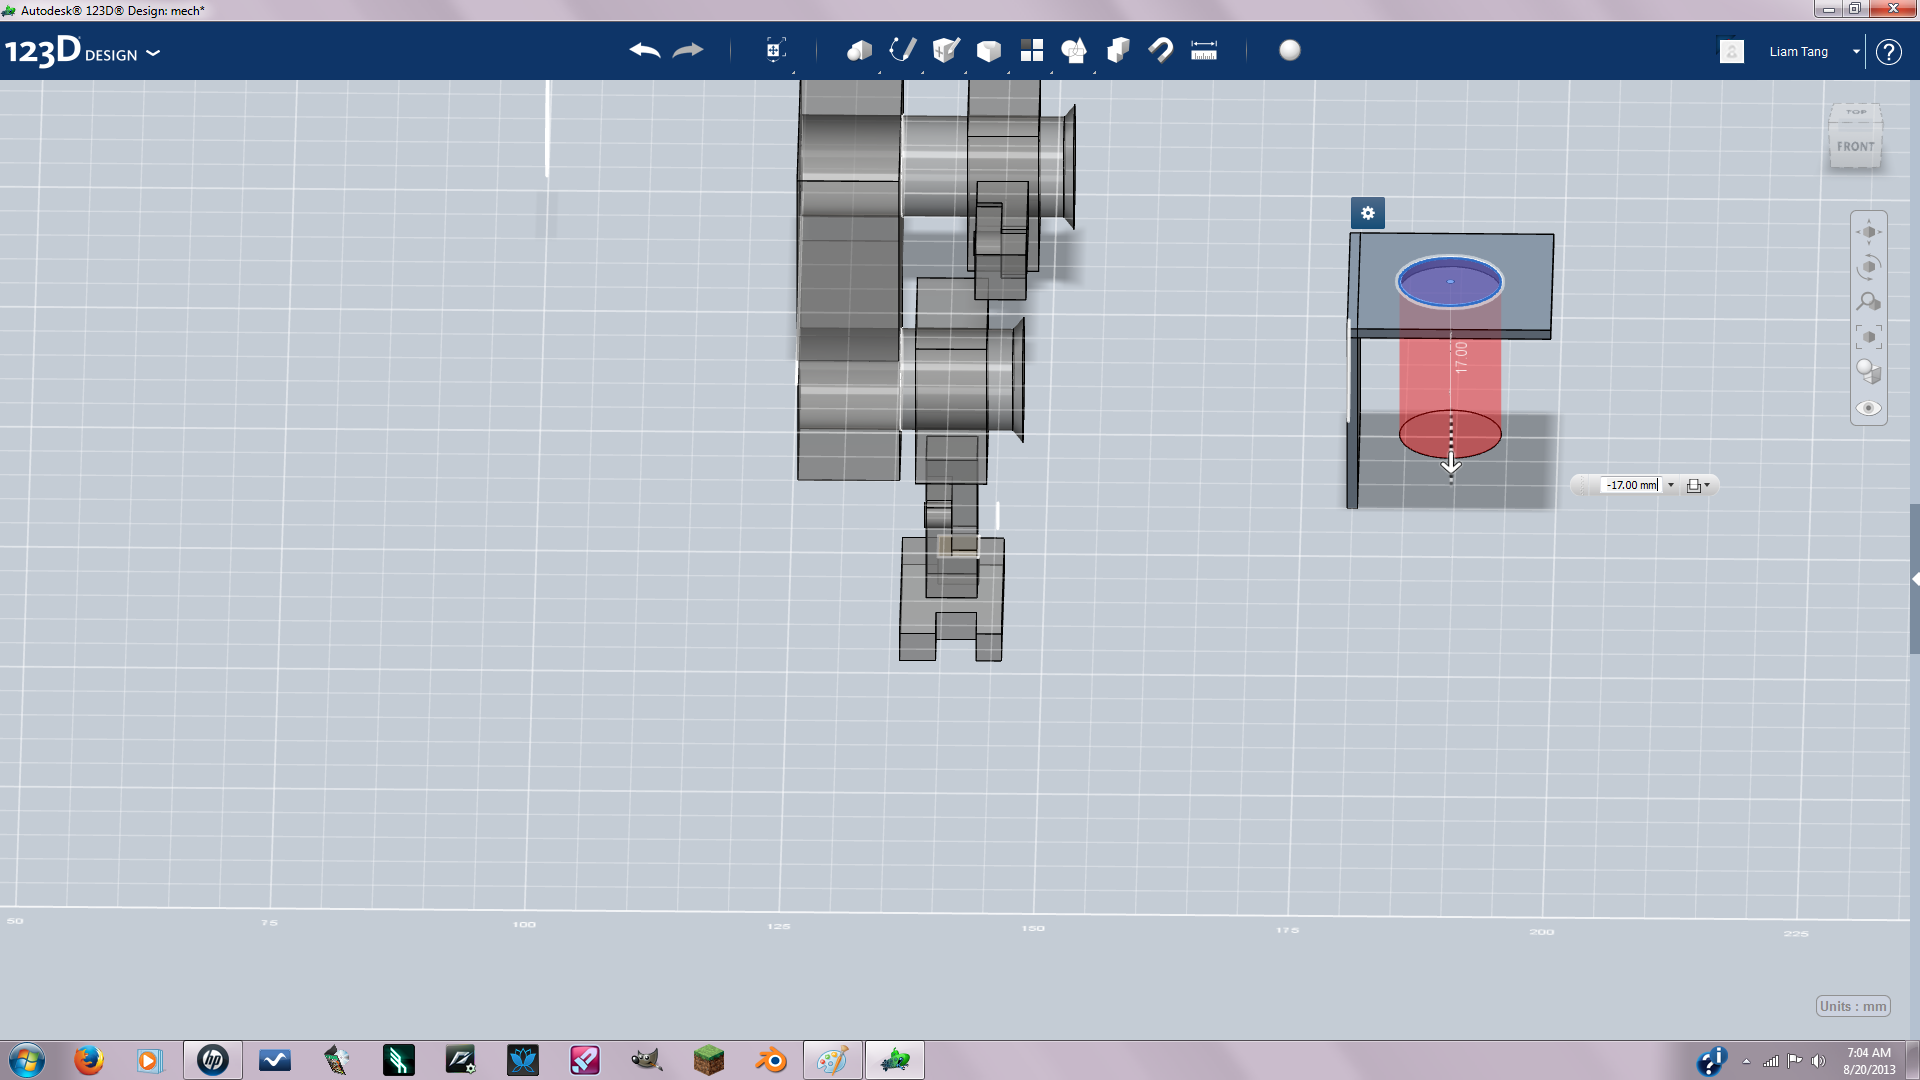Click the taskbar clock 7:04 AM
The width and height of the screenshot is (1920, 1080).
(x=1869, y=1053)
